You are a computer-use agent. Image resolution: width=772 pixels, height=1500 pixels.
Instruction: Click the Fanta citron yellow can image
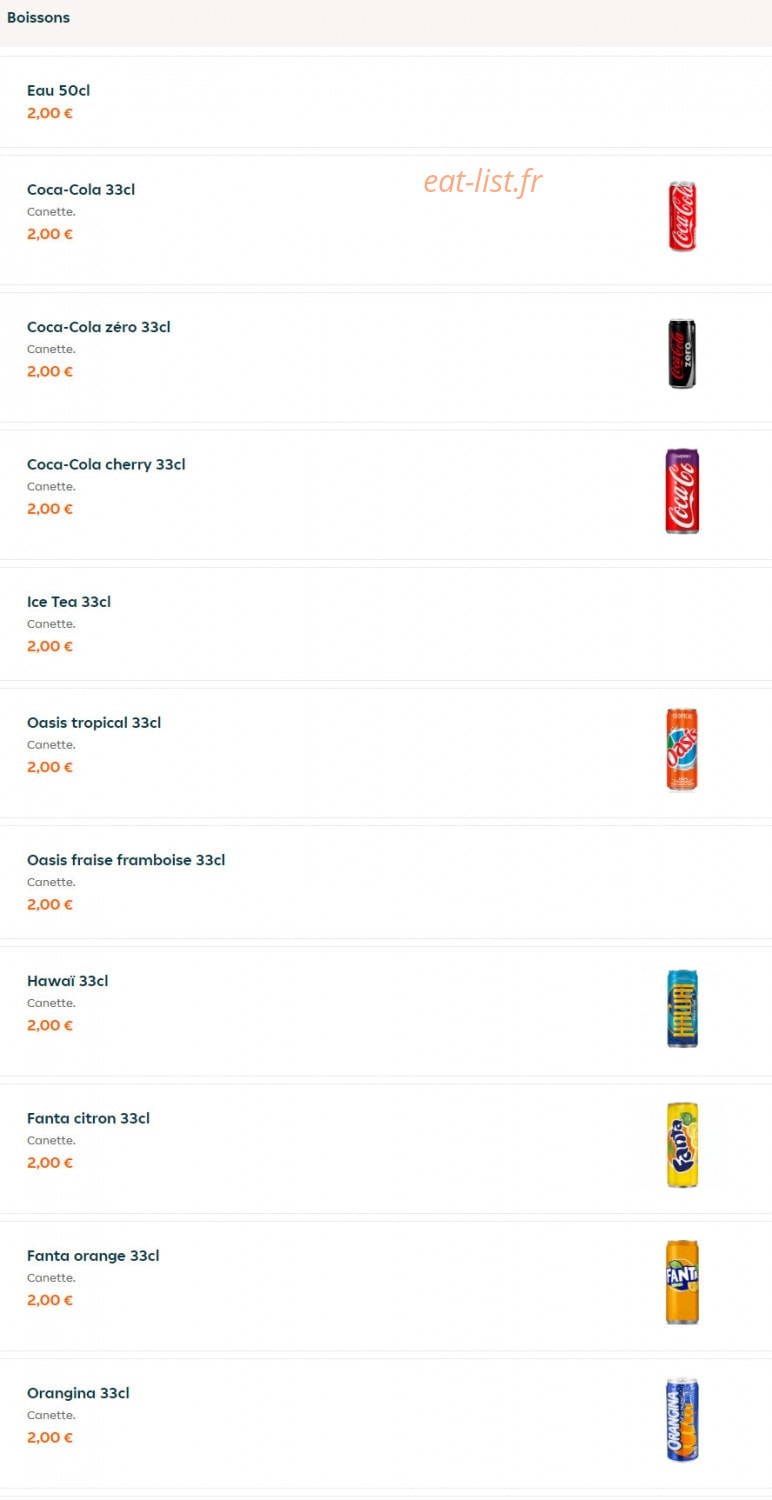(x=682, y=1145)
